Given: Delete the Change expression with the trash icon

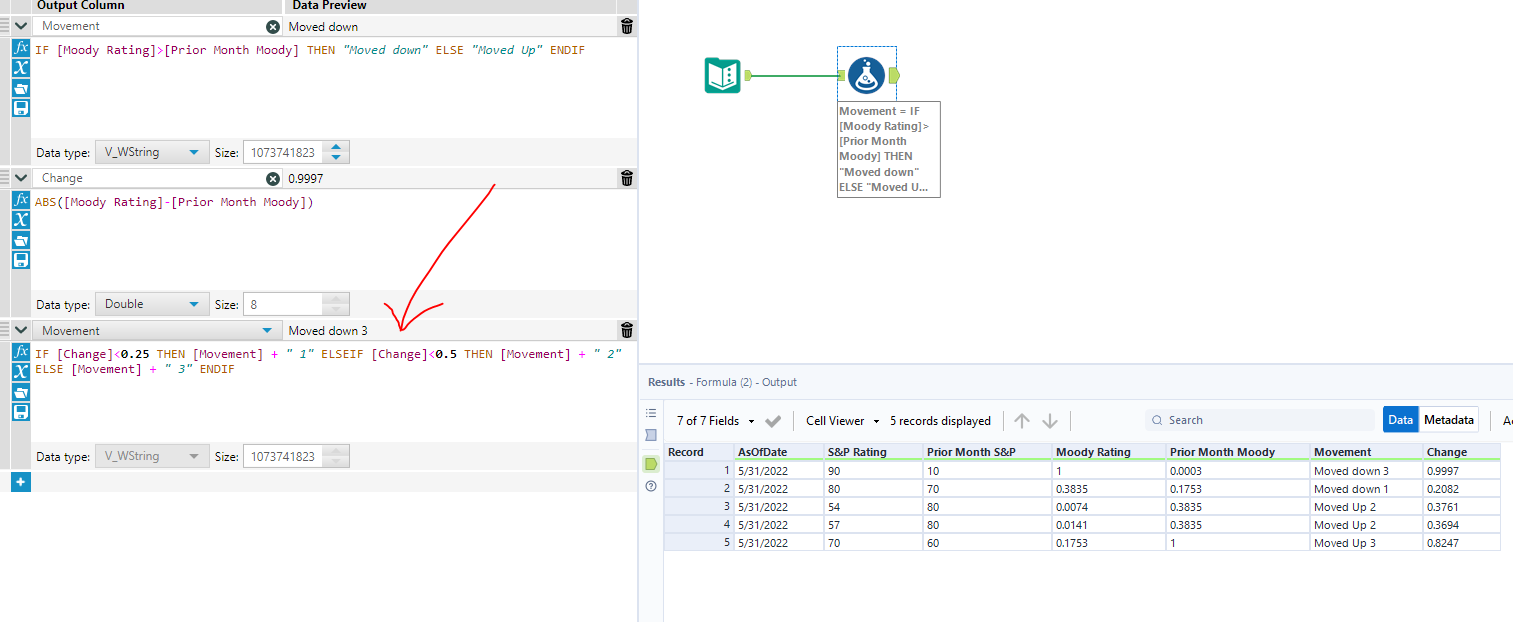Looking at the screenshot, I should (x=626, y=178).
